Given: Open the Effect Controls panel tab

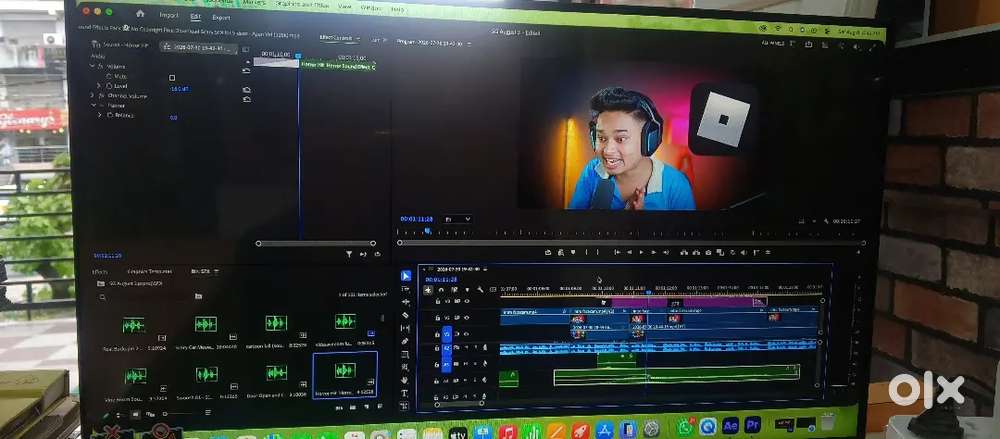Looking at the screenshot, I should [337, 38].
